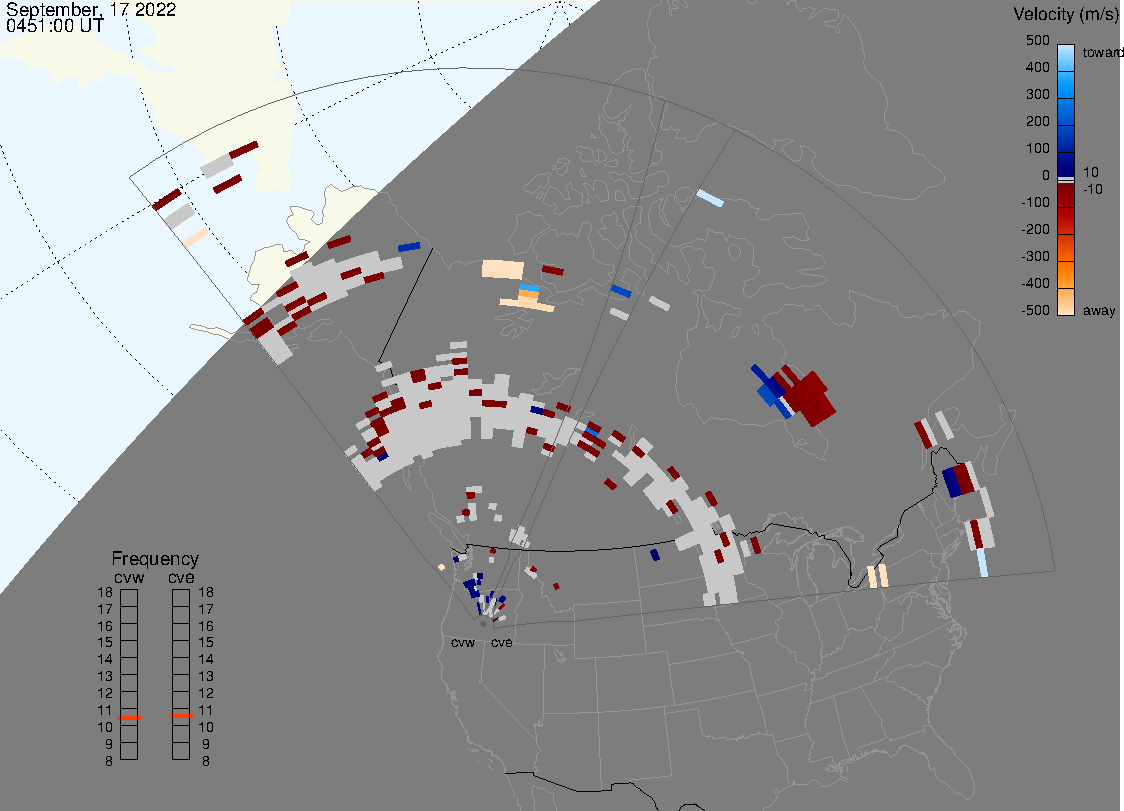Click the "cvw" radar site label on the map
1124x811 pixels.
pyautogui.click(x=463, y=642)
